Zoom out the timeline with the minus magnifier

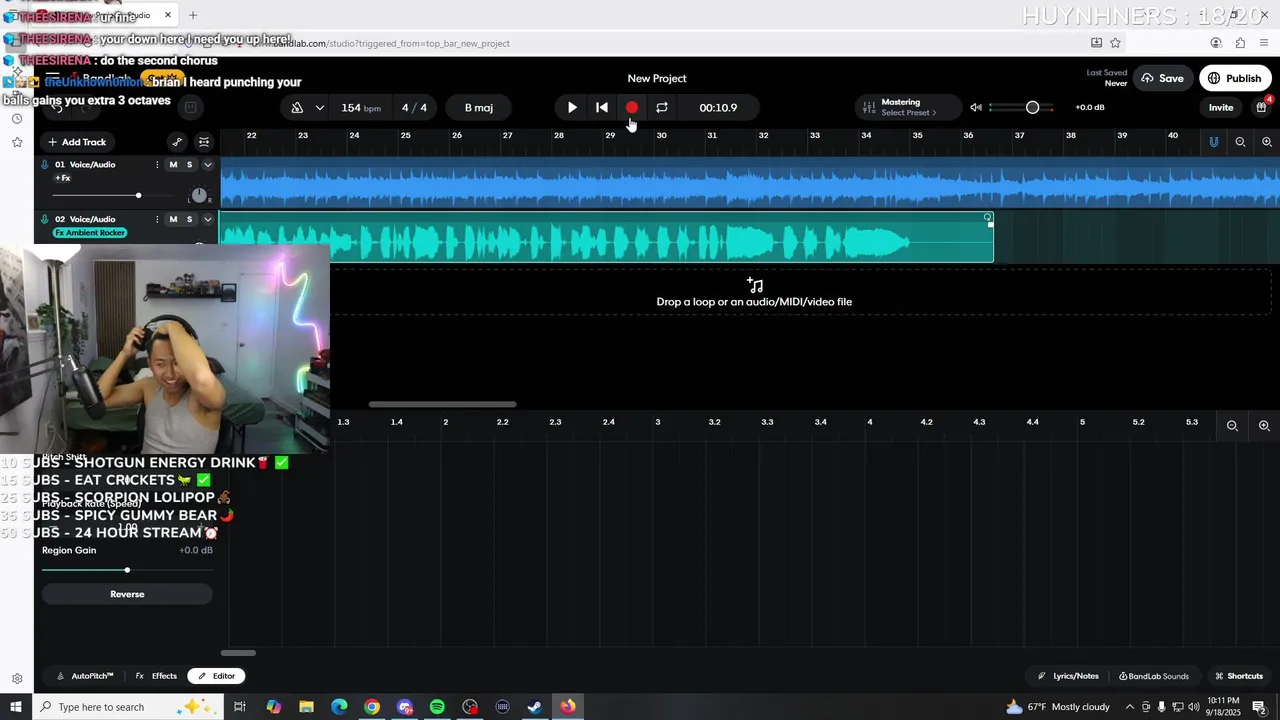[1240, 142]
